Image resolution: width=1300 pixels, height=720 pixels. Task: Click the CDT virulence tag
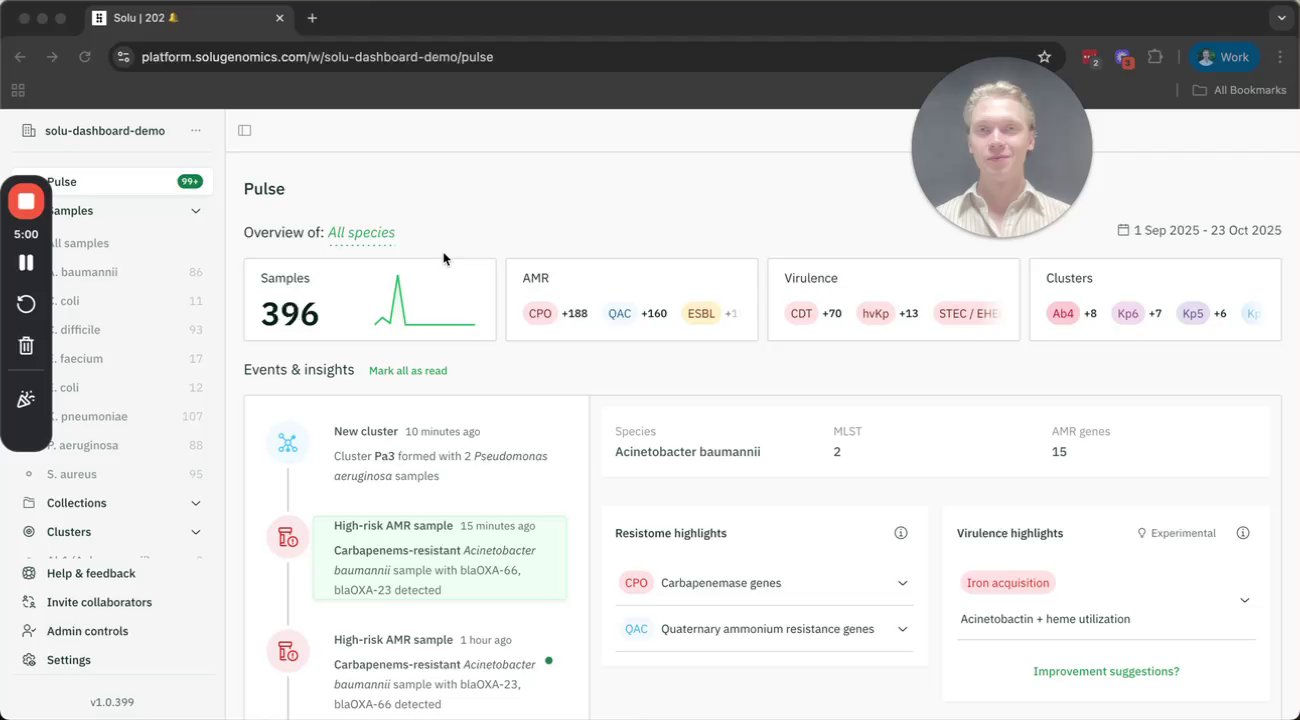point(801,313)
